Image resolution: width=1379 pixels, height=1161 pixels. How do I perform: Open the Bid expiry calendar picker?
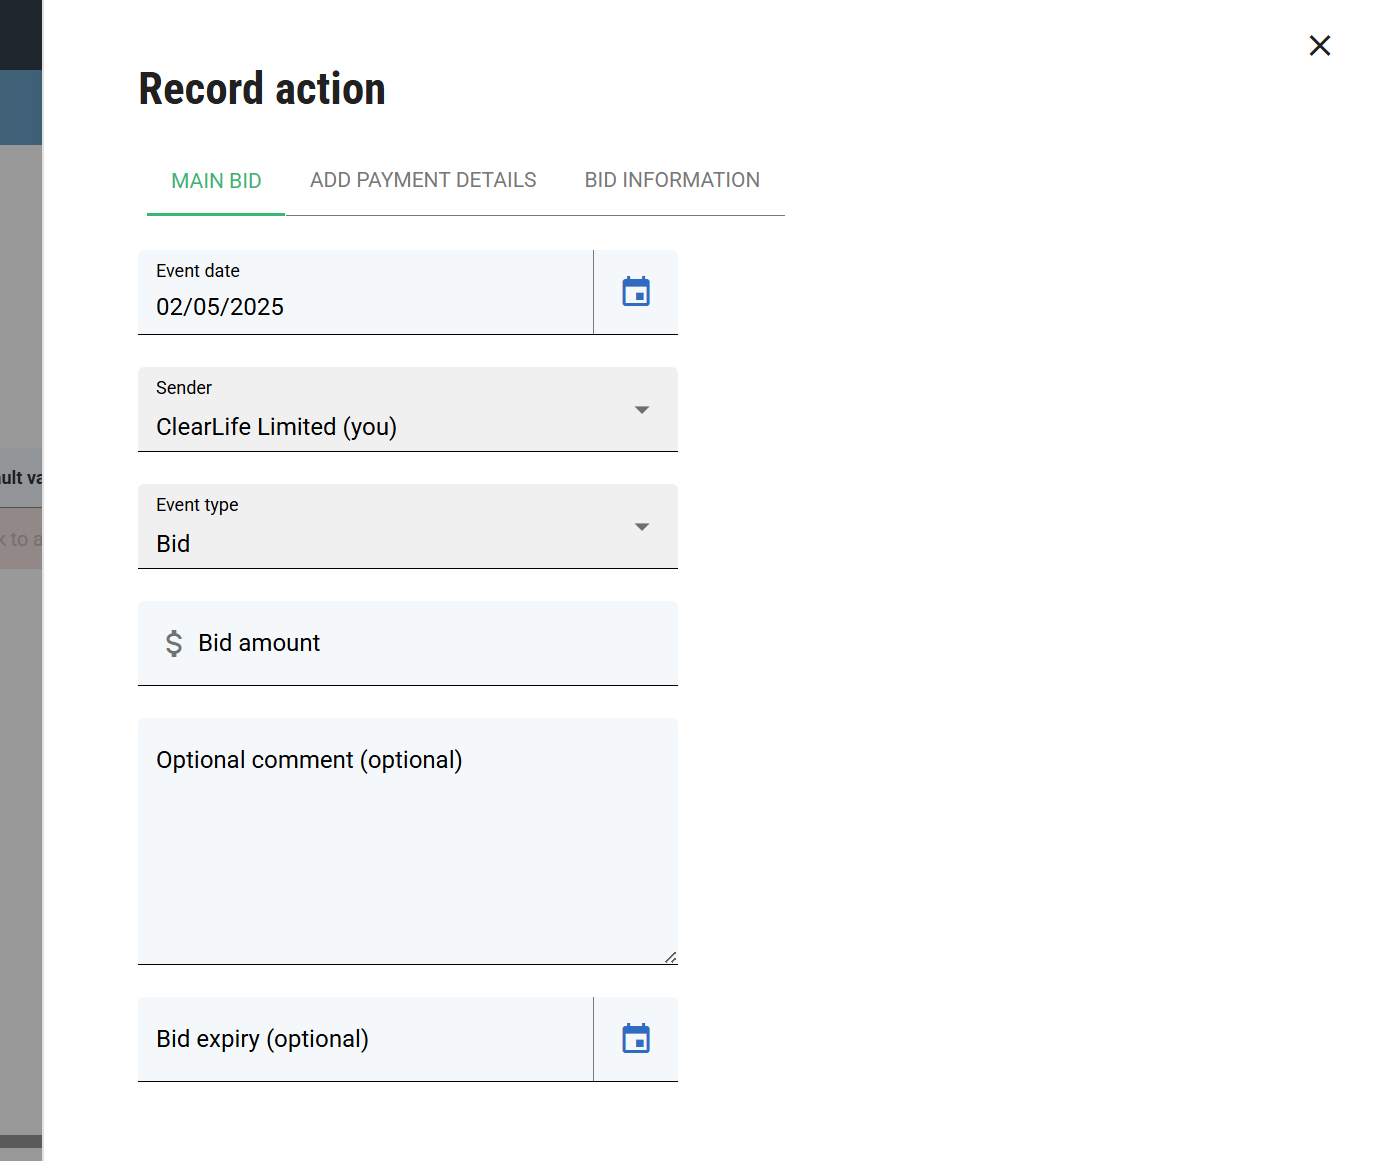coord(636,1039)
